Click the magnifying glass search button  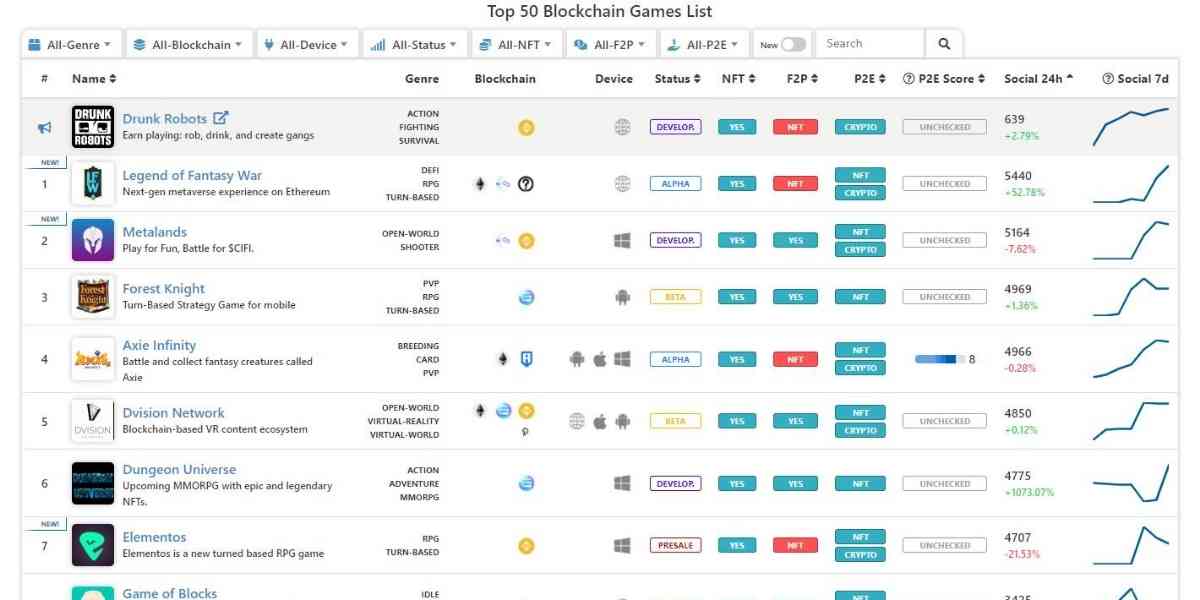(x=944, y=44)
